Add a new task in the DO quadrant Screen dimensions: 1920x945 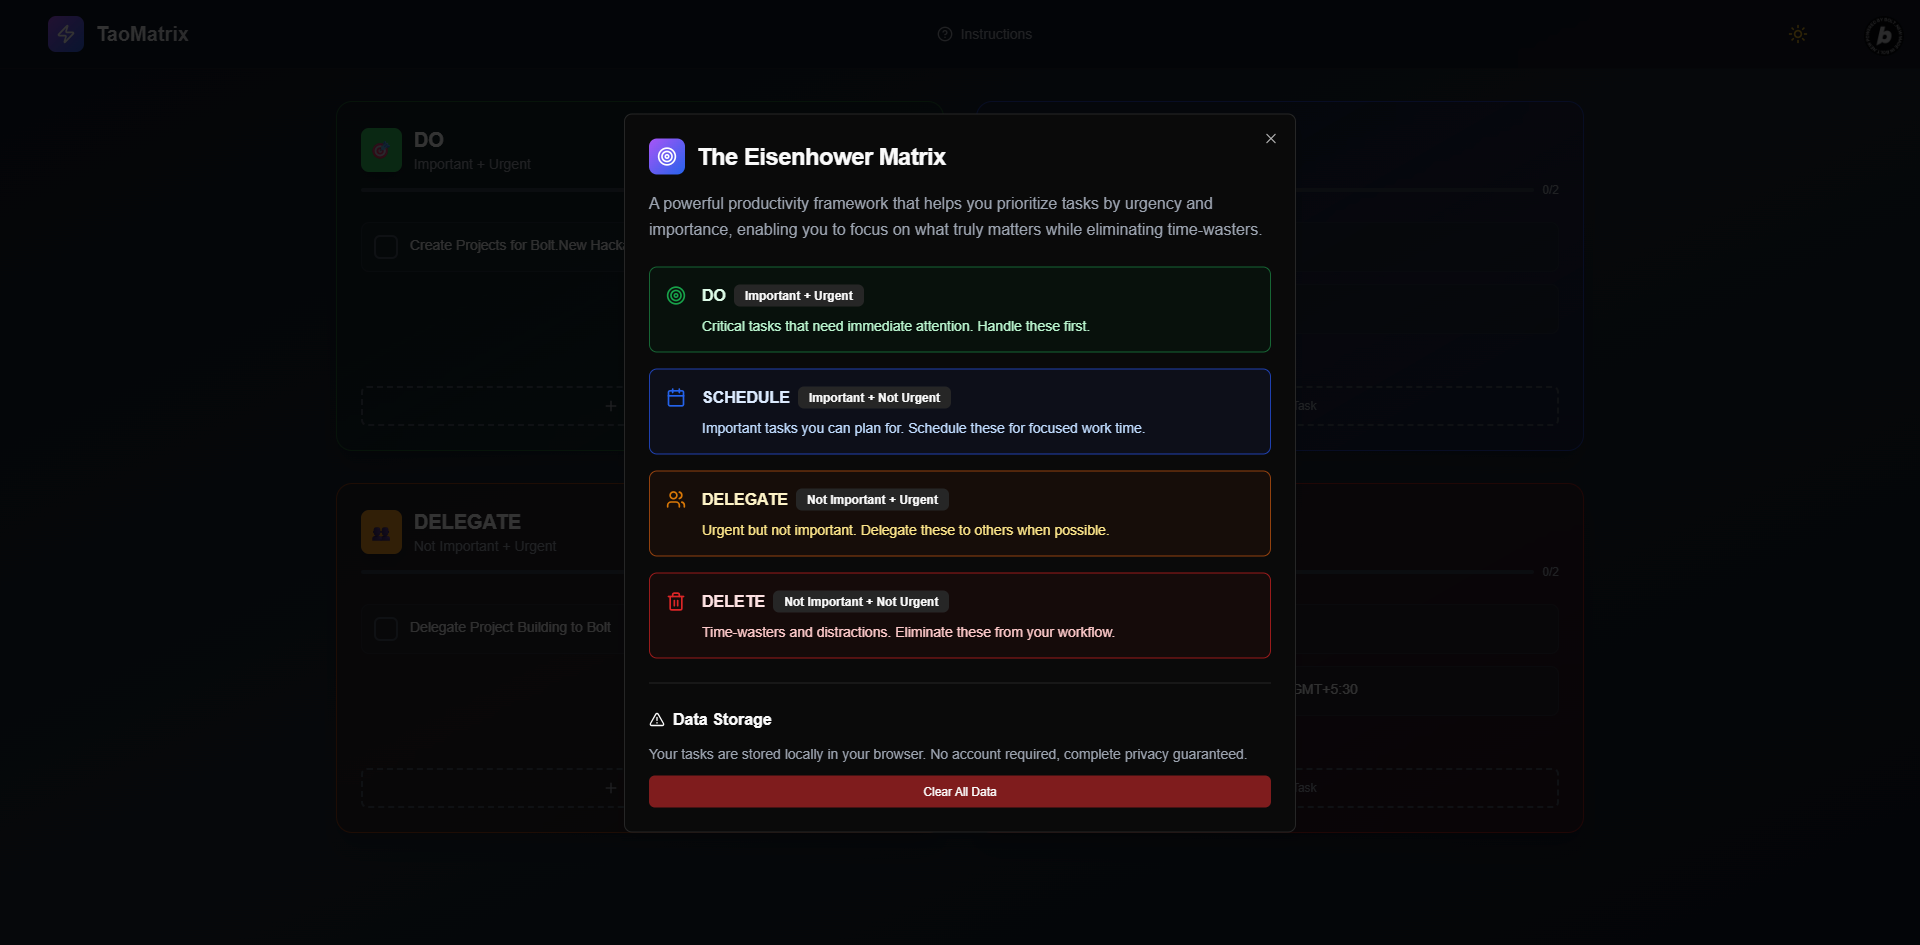612,406
